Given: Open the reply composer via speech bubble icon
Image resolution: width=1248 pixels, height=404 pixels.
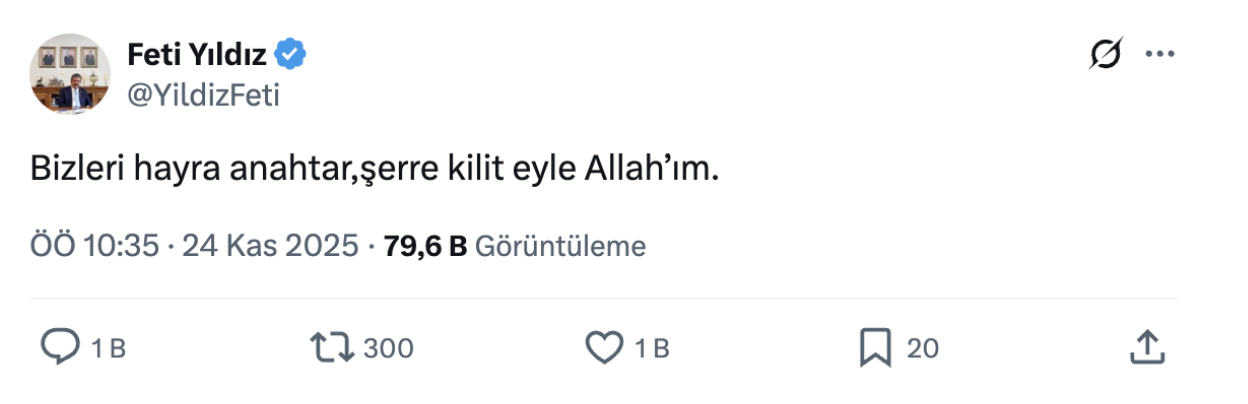Looking at the screenshot, I should tap(60, 347).
